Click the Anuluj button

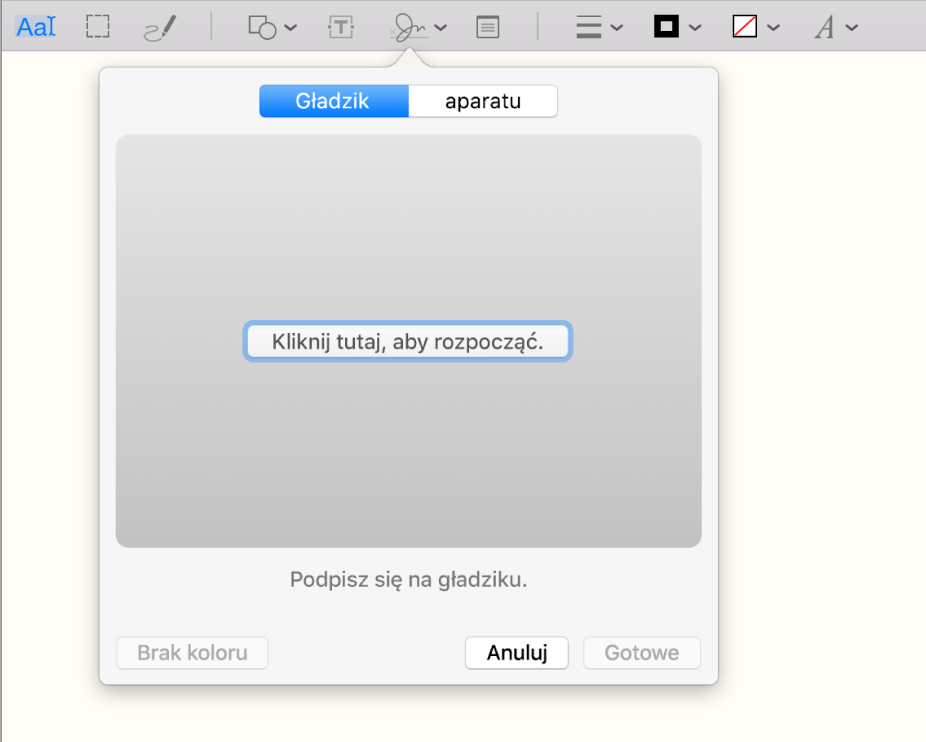pos(517,653)
